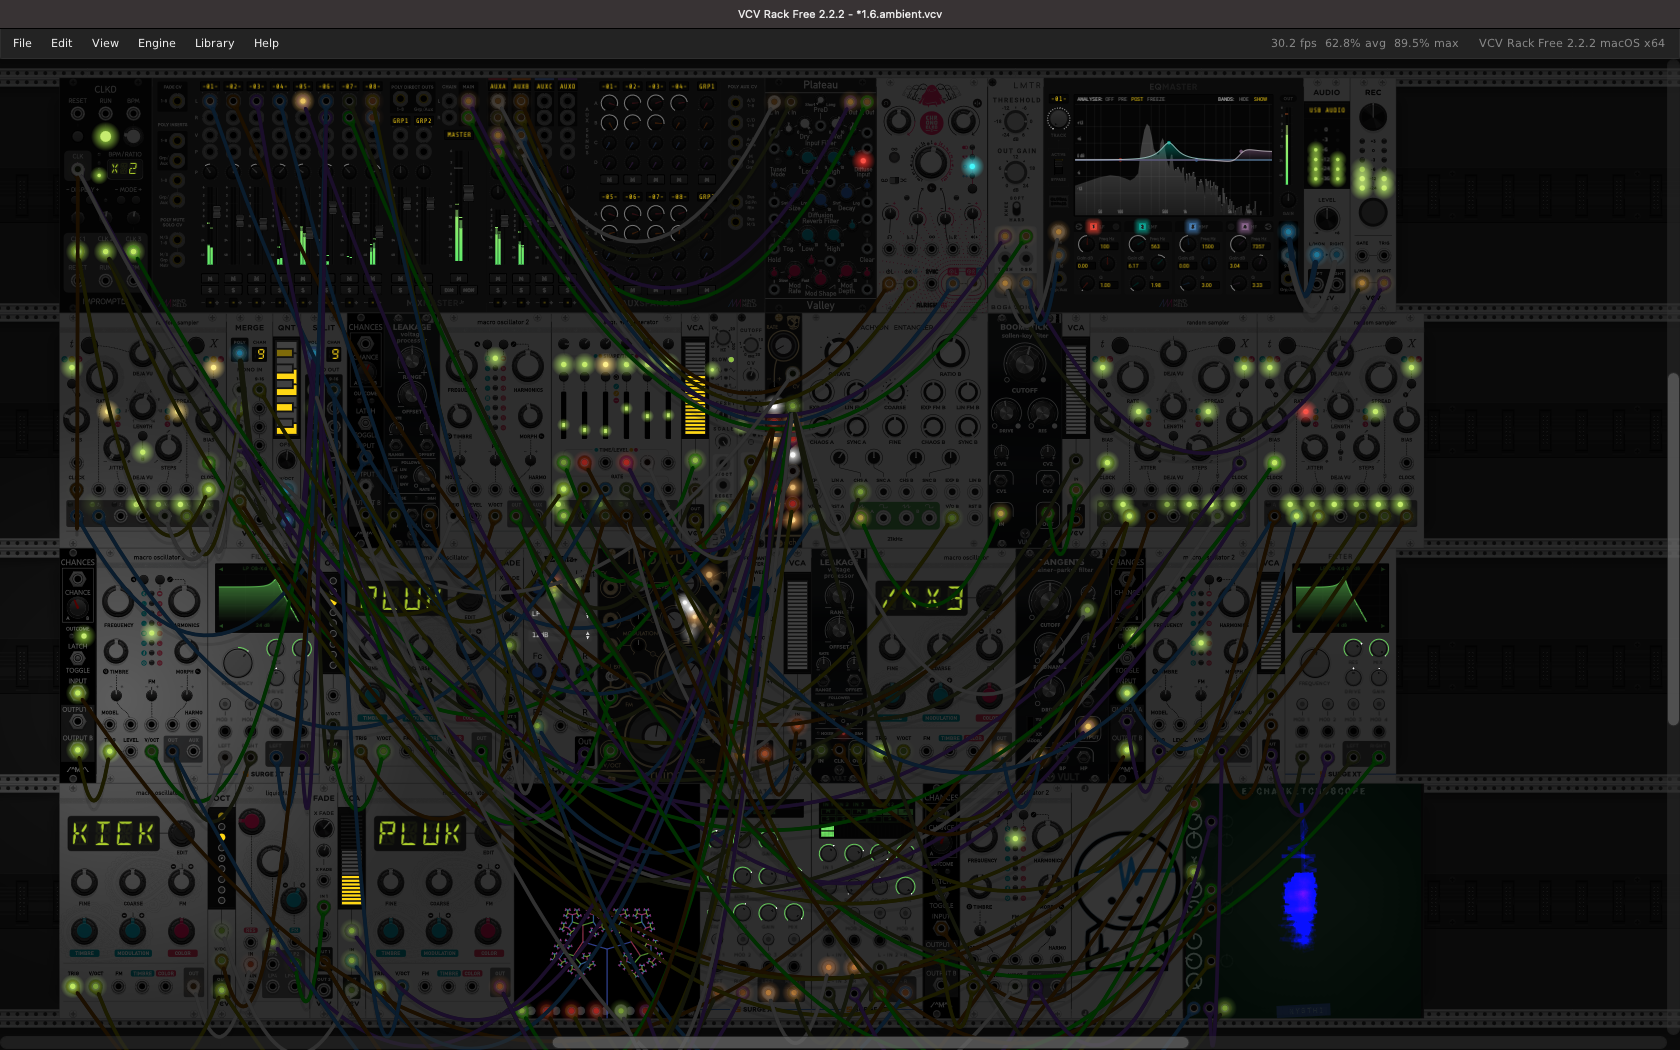Click the KICK preset display
This screenshot has width=1680, height=1050.
tap(113, 833)
